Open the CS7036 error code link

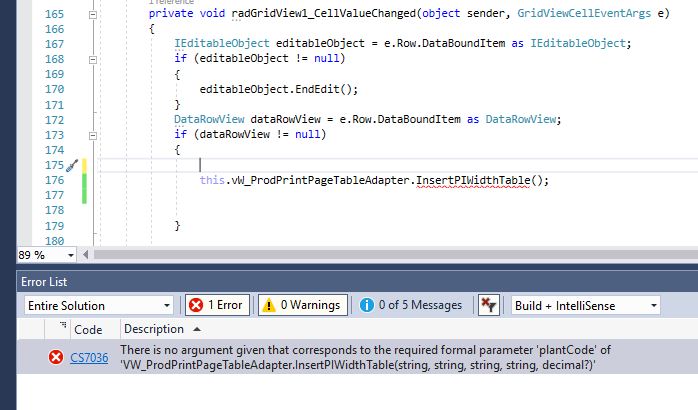89,357
